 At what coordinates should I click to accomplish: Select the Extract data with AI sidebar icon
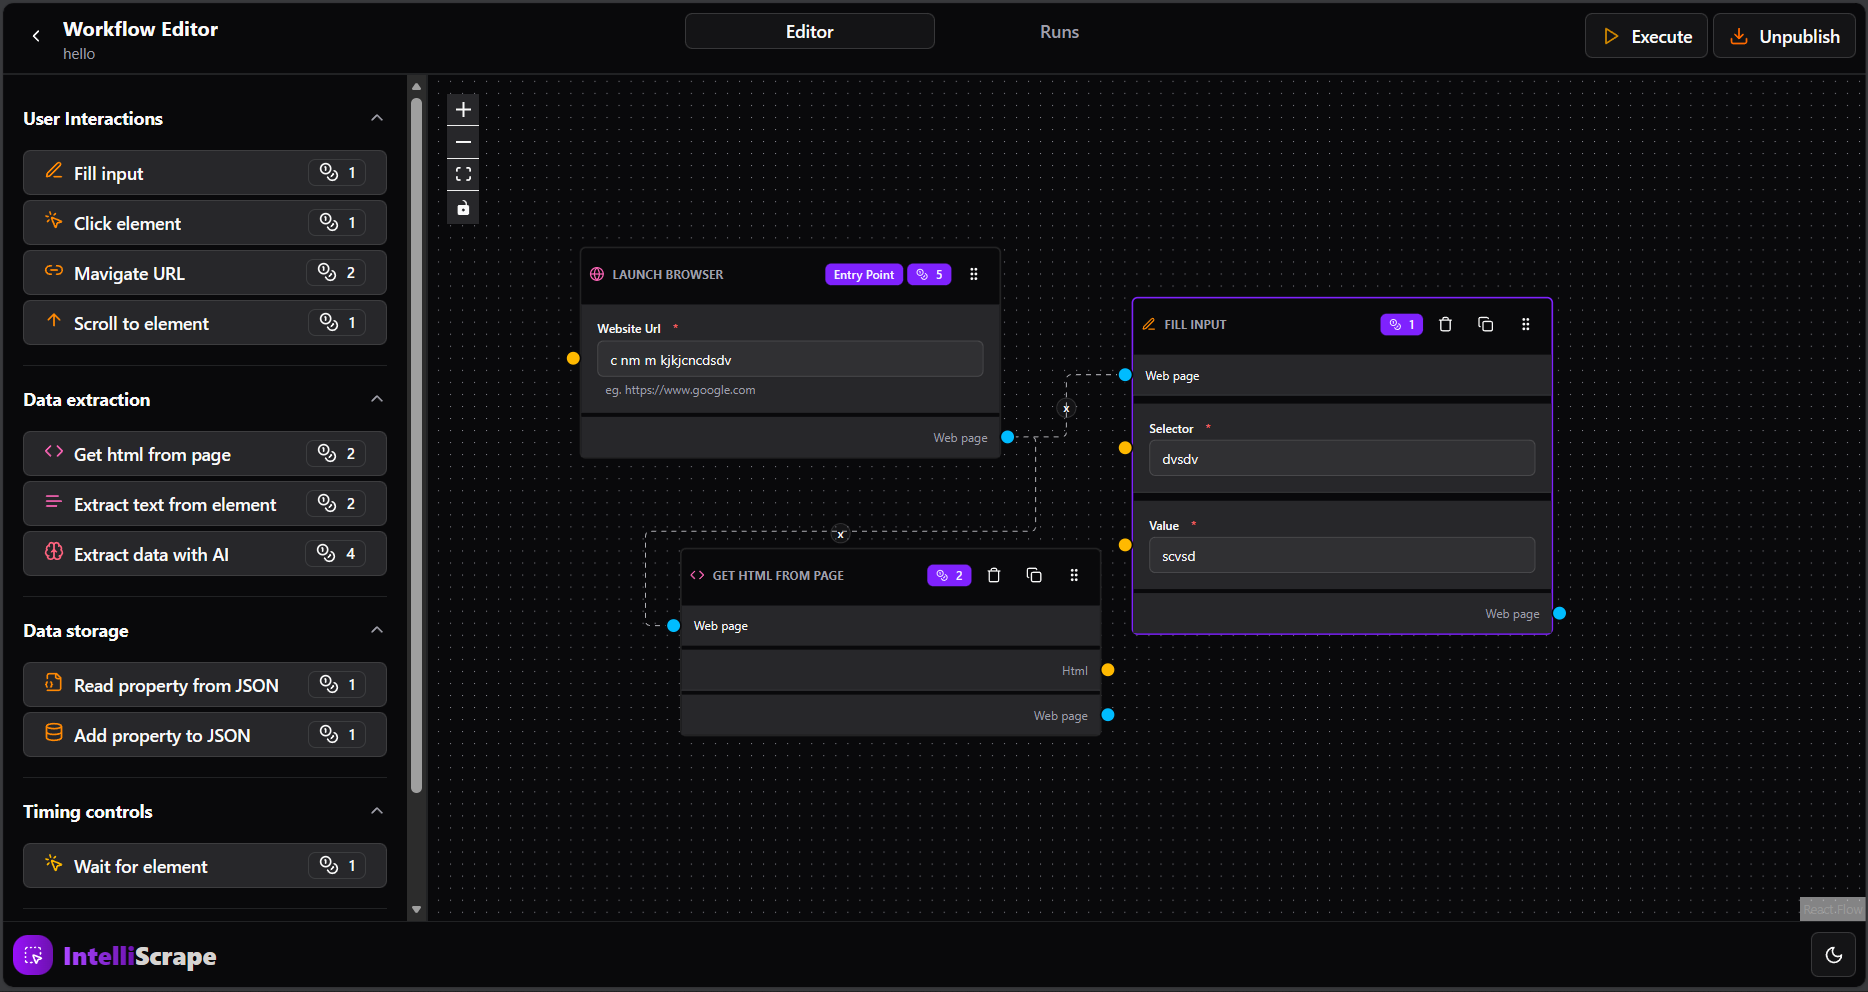[54, 553]
